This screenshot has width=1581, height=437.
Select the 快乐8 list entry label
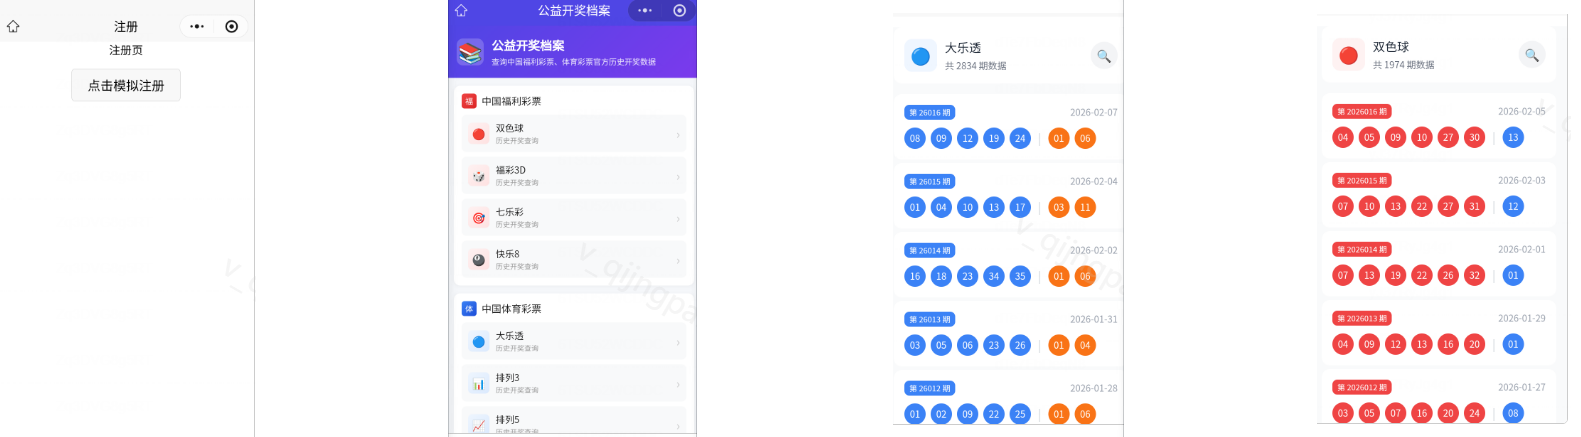tap(510, 254)
